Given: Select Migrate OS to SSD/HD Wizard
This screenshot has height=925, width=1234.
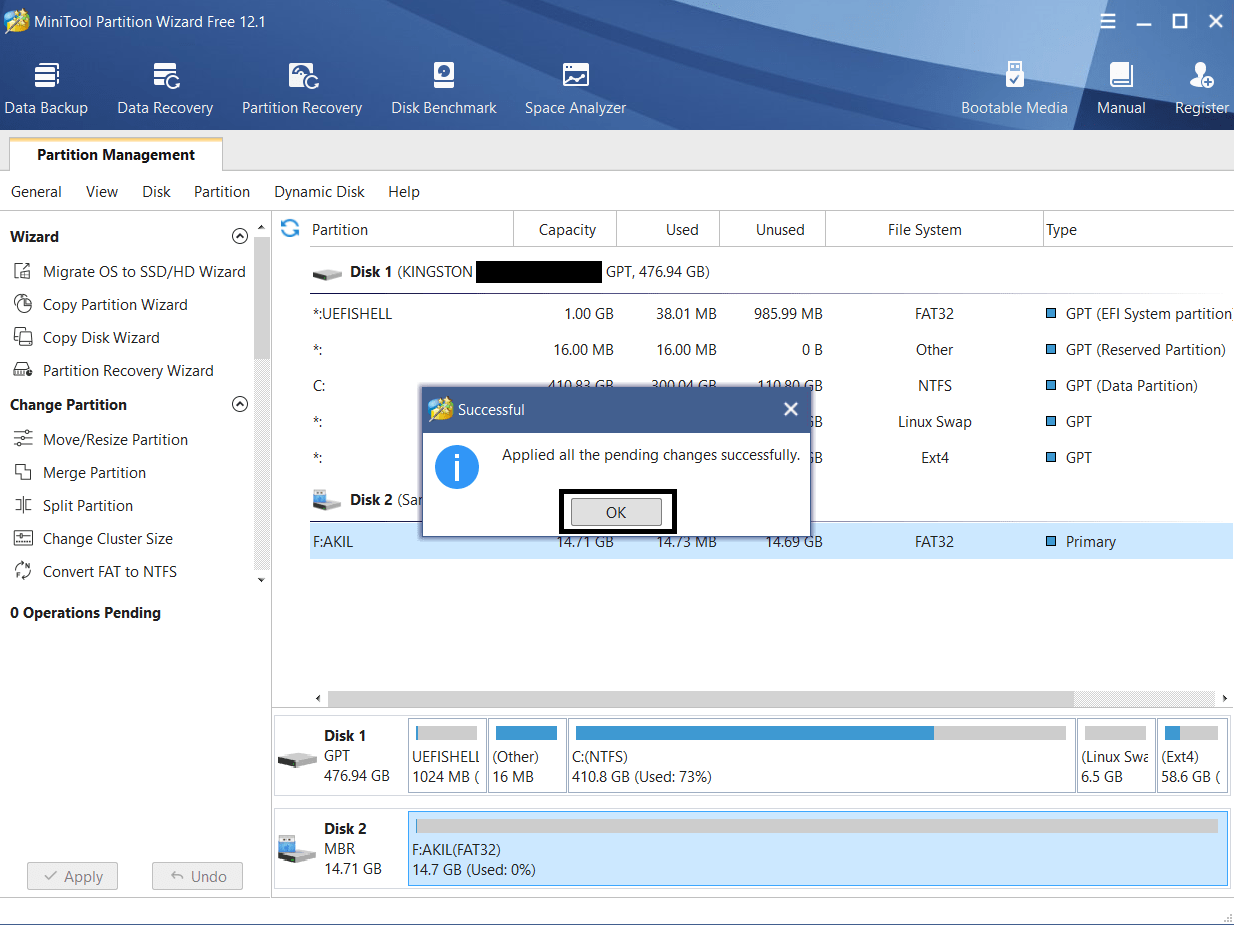Looking at the screenshot, I should 144,272.
